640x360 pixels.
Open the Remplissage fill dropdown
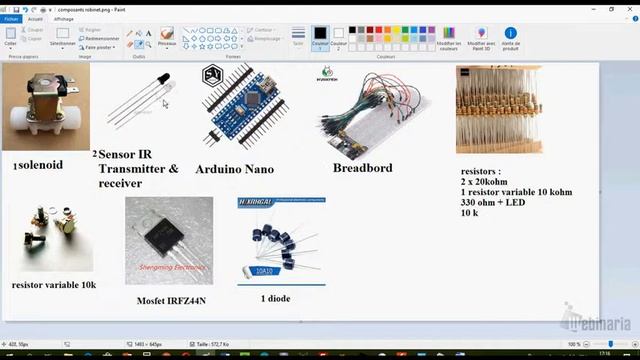tap(265, 39)
